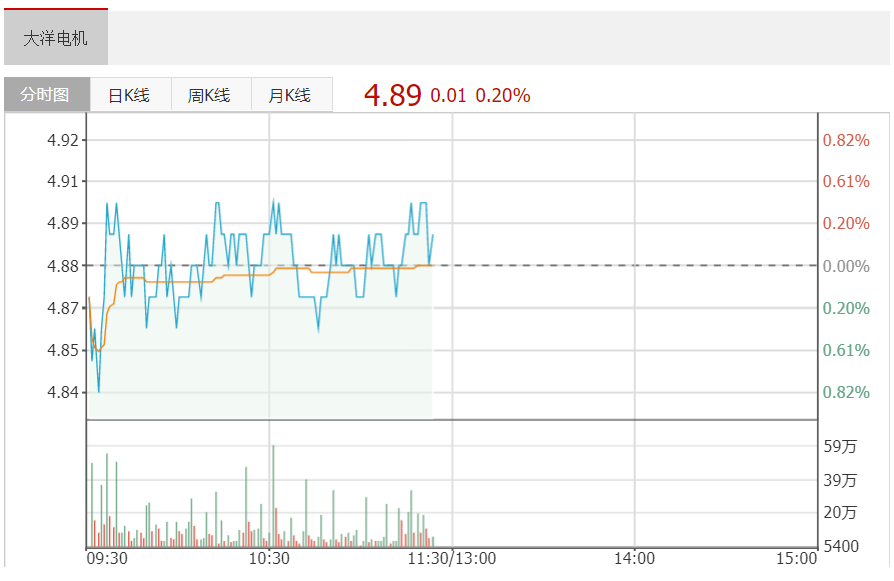
Task: Click the 4.84 price axis label
Action: (x=63, y=392)
